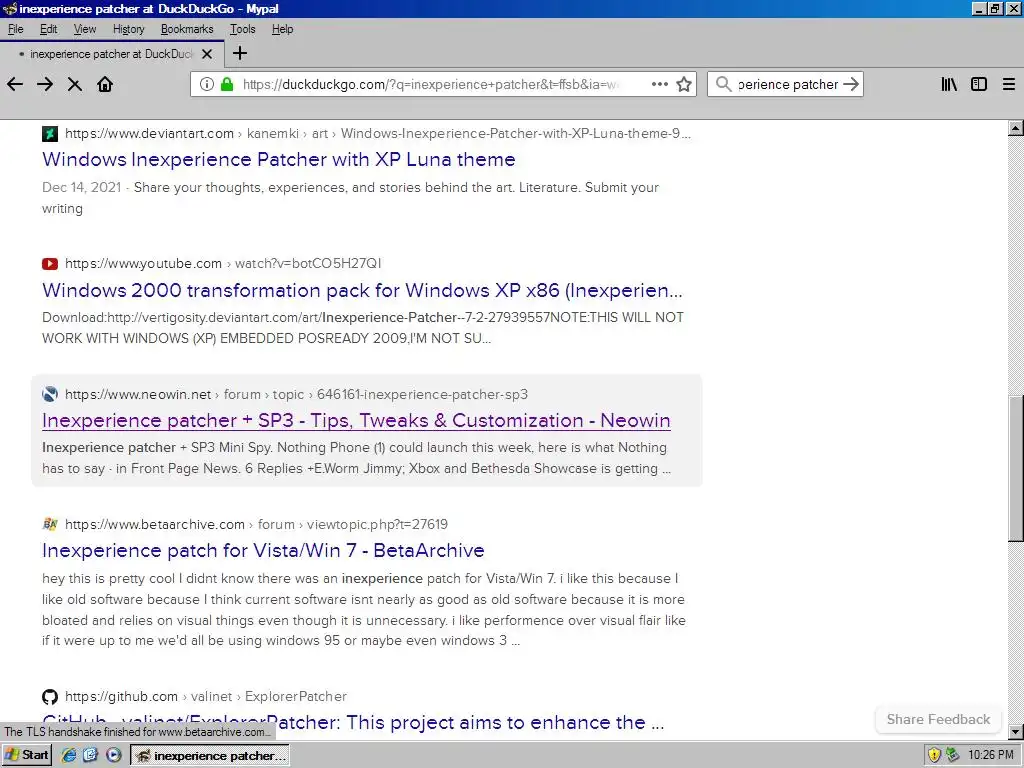Open the File menu
The height and width of the screenshot is (768, 1024).
point(15,29)
